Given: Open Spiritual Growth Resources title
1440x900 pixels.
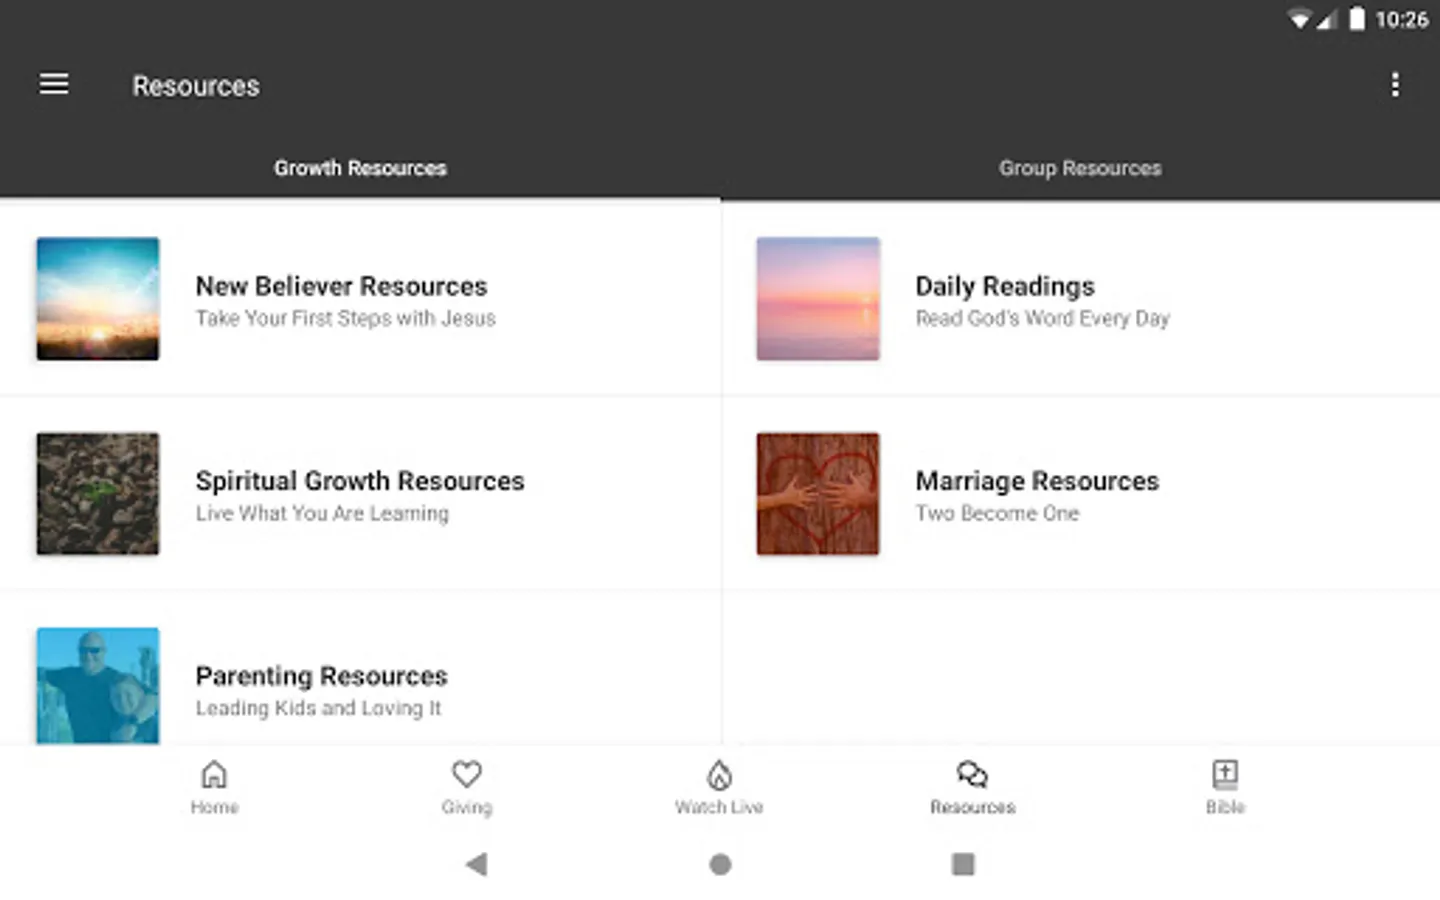Looking at the screenshot, I should point(360,481).
